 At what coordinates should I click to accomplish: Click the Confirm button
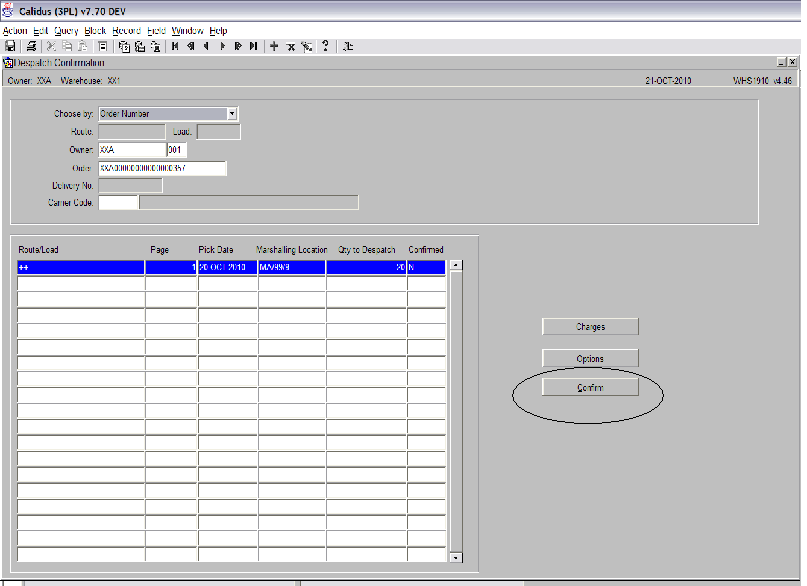pos(590,387)
